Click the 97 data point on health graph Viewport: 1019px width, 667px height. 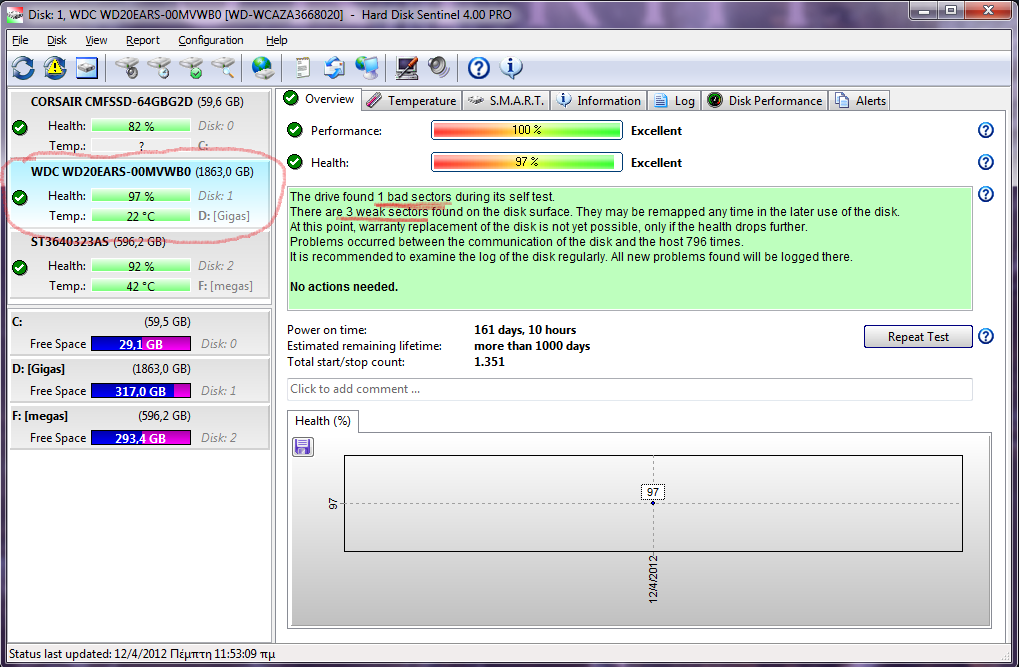(653, 503)
